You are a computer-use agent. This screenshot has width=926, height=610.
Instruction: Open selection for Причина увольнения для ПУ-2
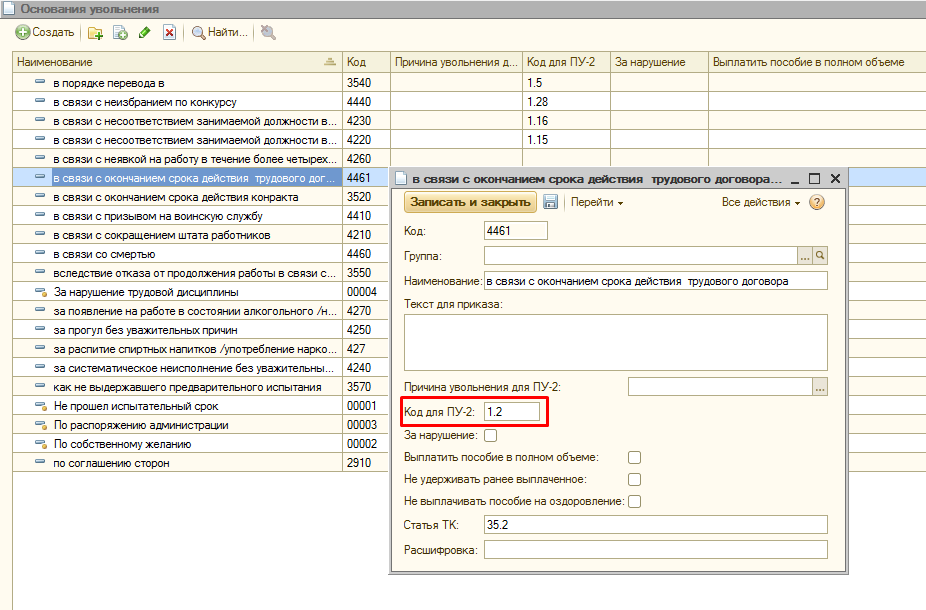pyautogui.click(x=821, y=387)
